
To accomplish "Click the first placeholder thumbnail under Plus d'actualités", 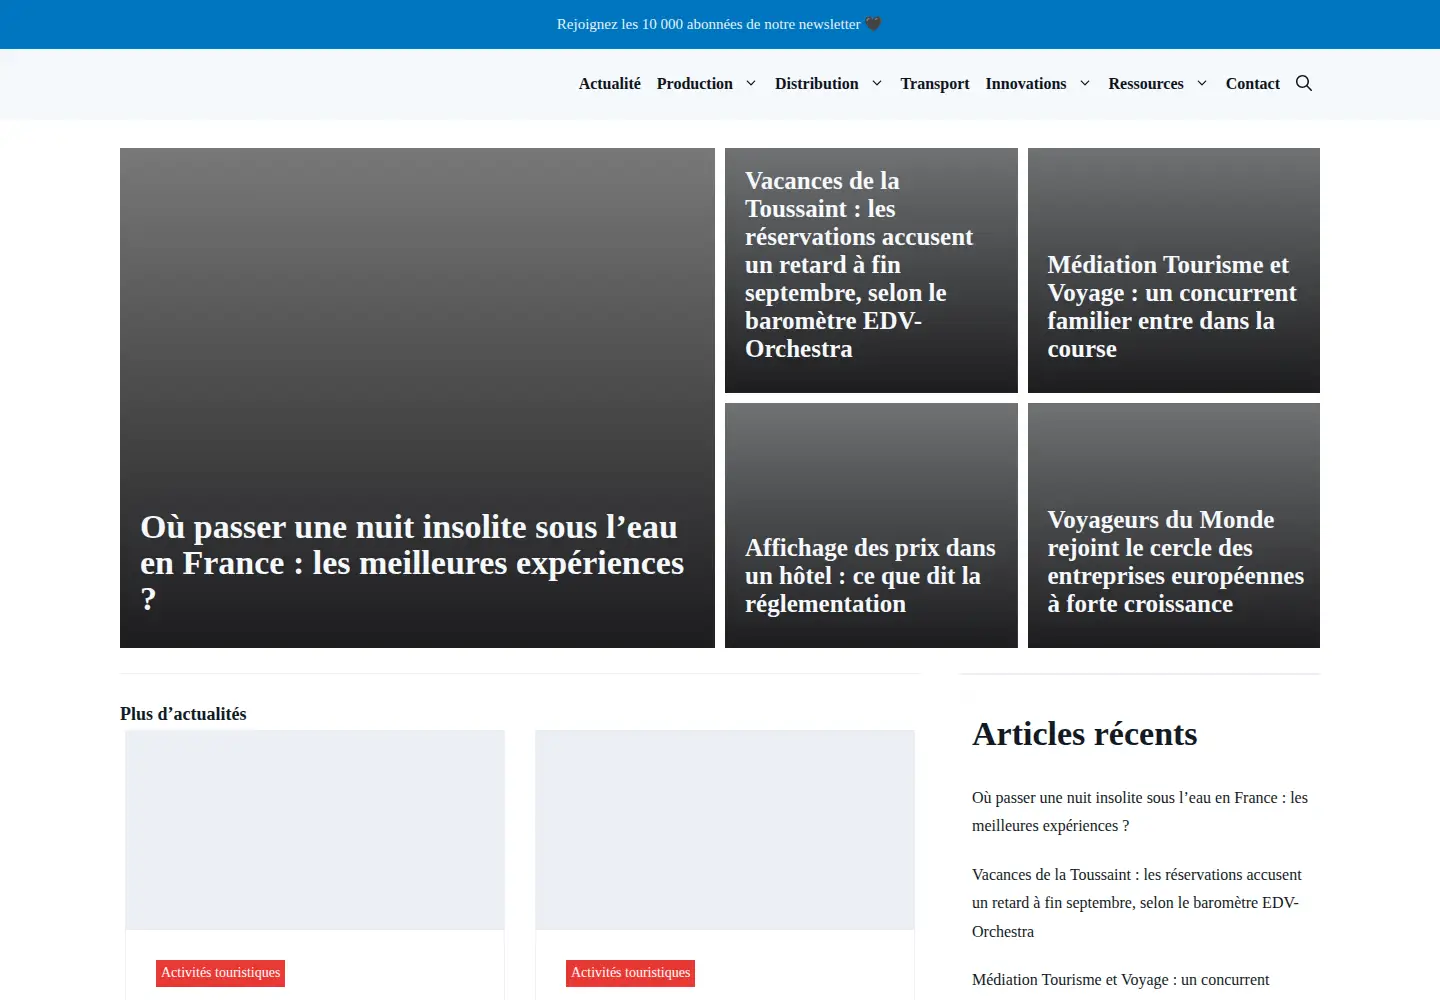I will tap(315, 830).
